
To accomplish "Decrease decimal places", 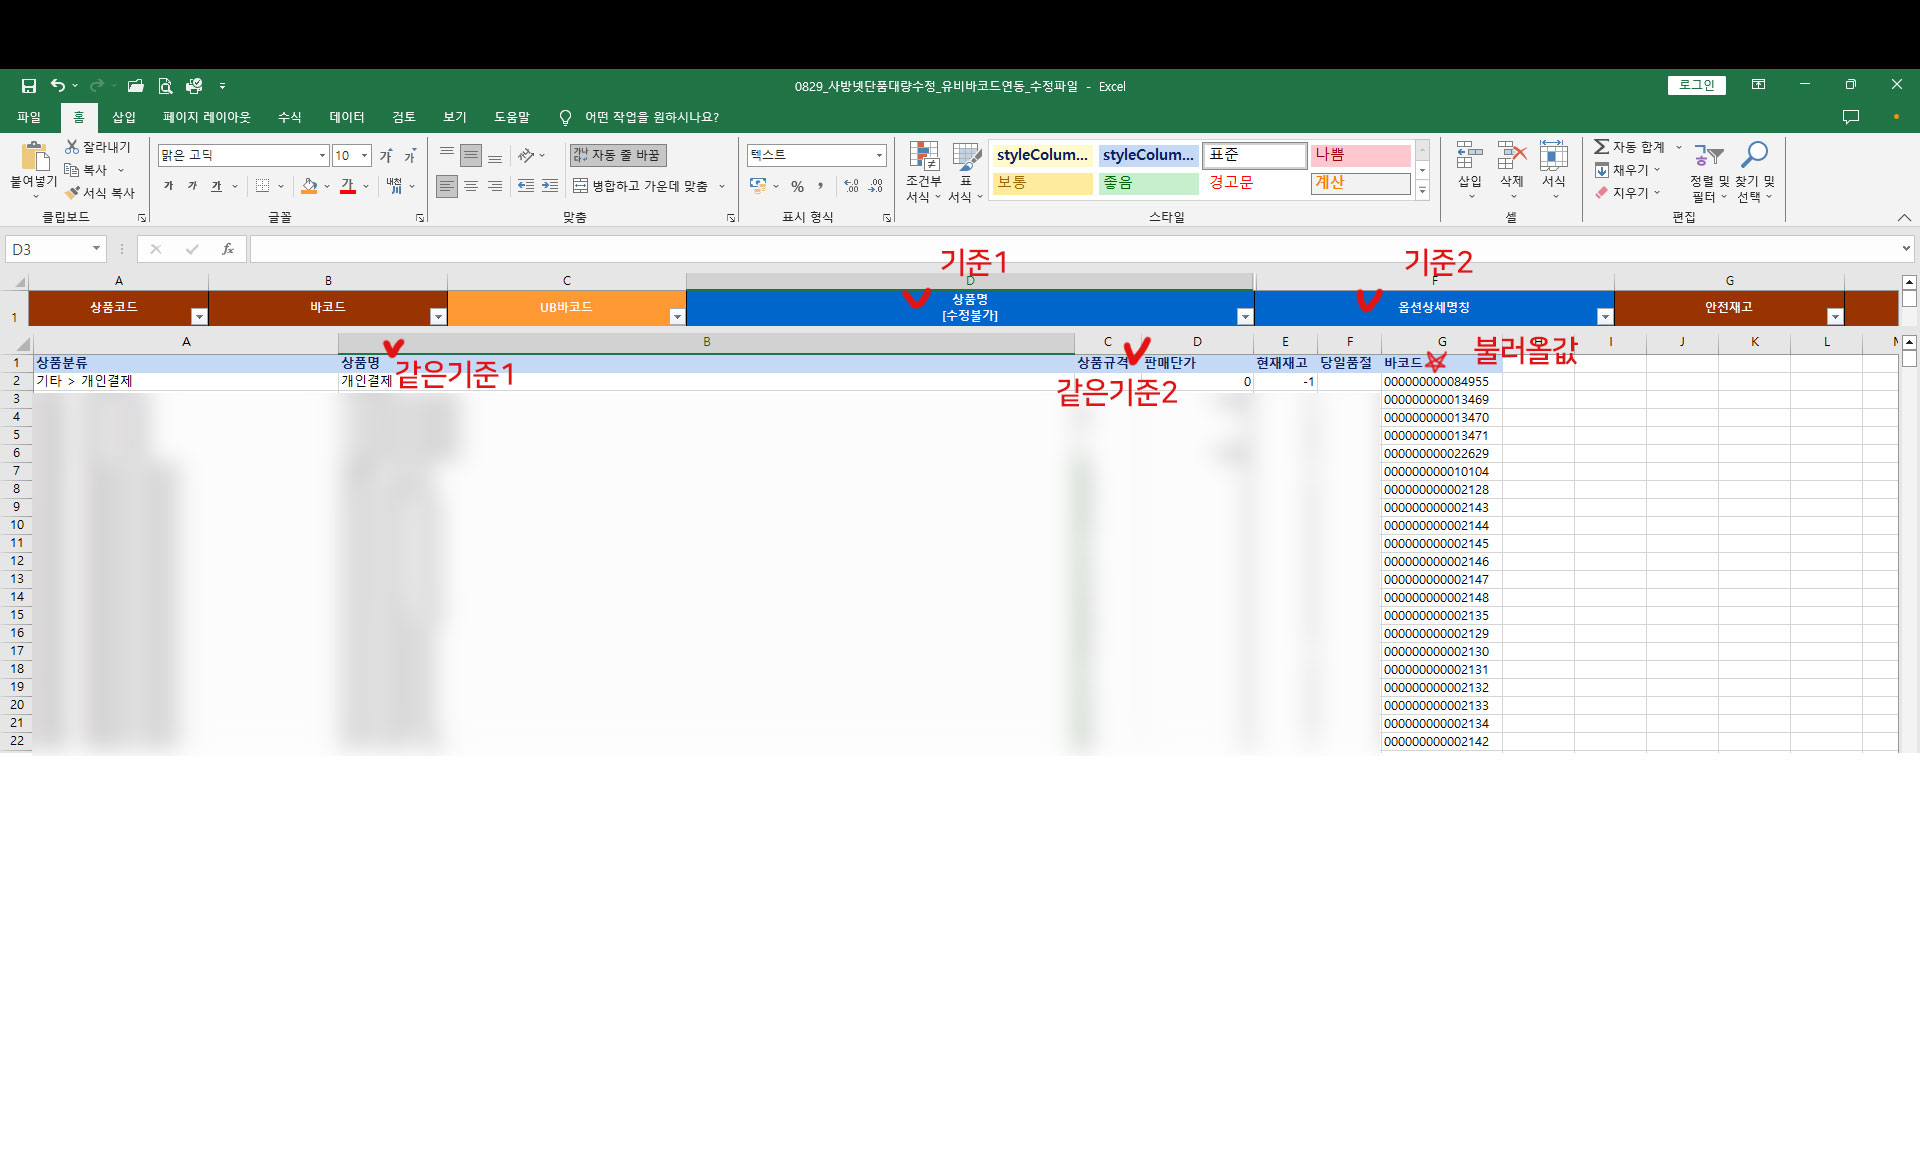I will (876, 186).
